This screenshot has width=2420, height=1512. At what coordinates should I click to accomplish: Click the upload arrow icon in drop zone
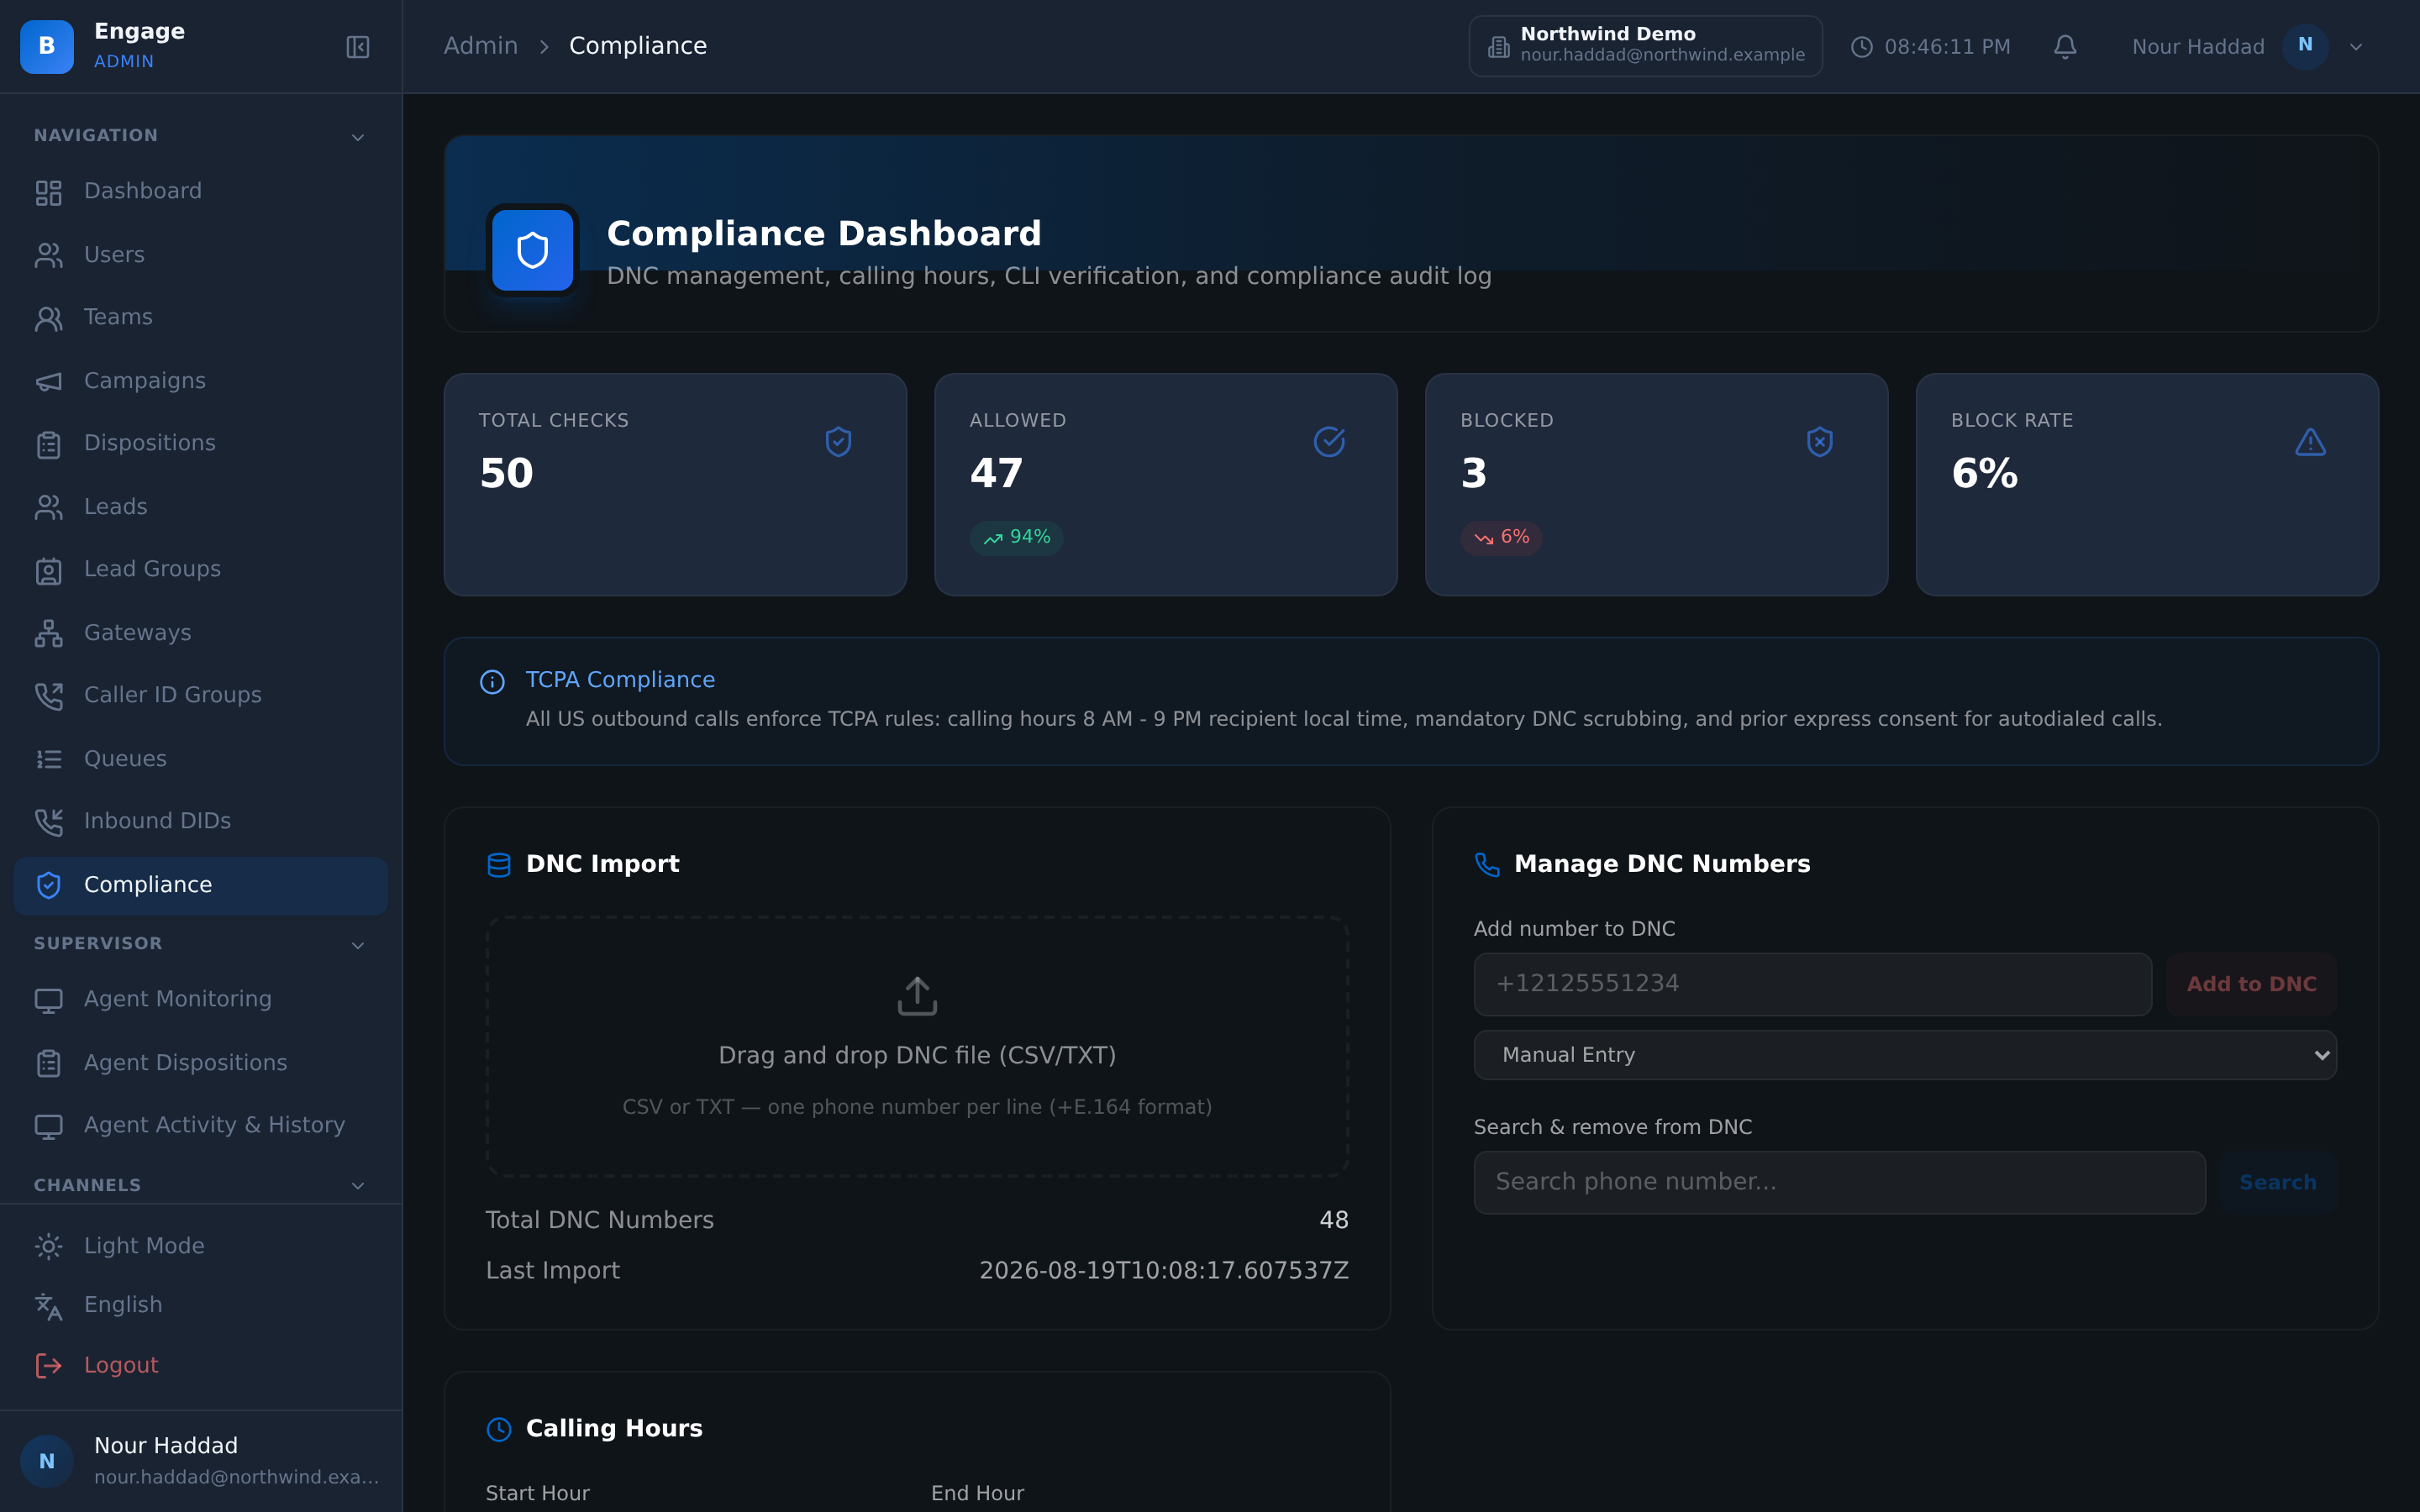point(917,996)
